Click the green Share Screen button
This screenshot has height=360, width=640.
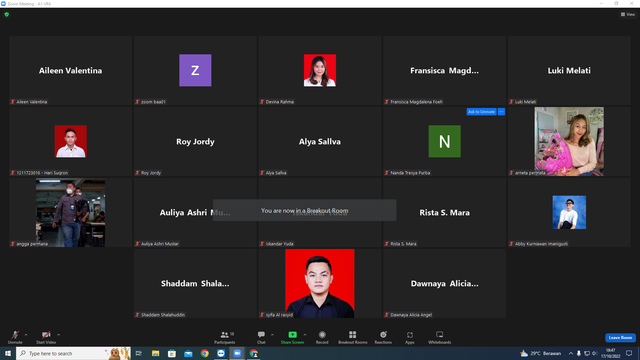coord(292,337)
